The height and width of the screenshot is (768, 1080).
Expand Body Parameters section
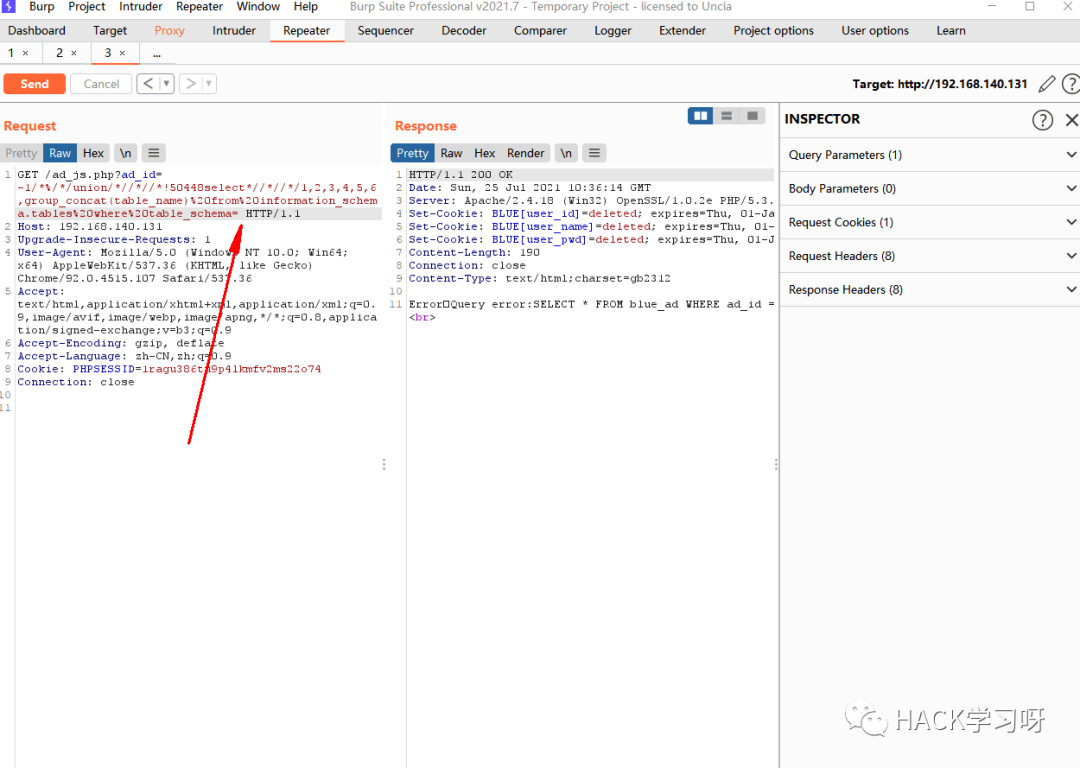(930, 189)
